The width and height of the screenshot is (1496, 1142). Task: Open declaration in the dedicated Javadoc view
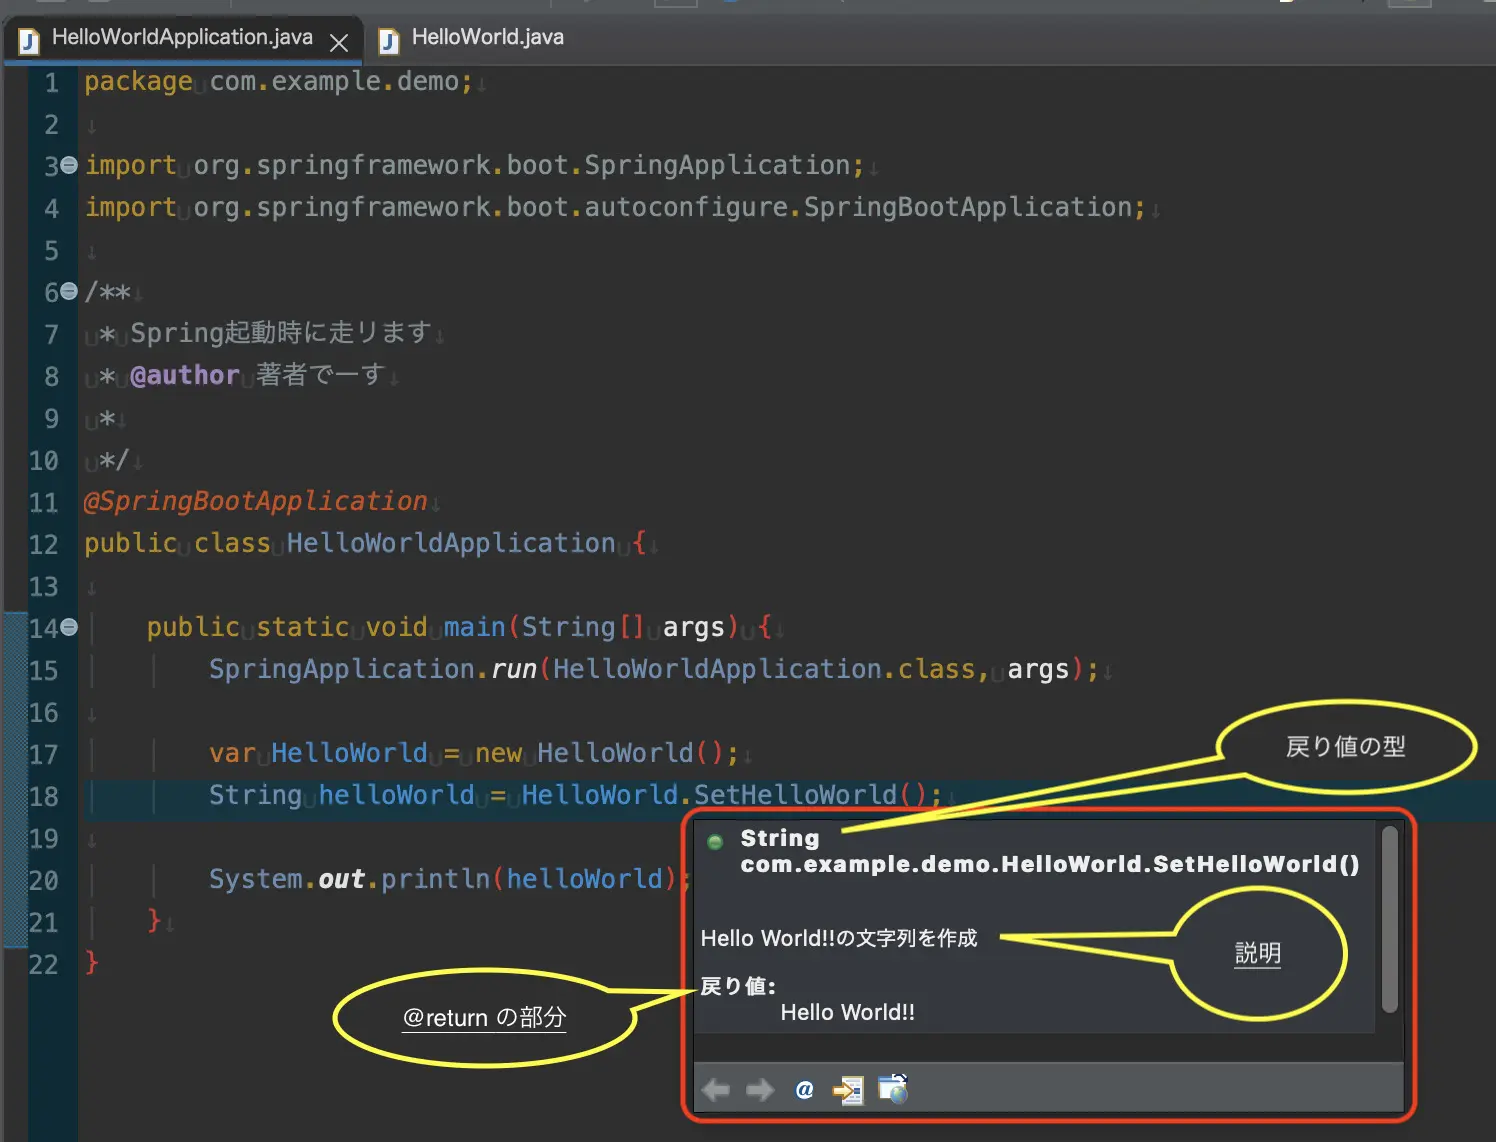848,1089
